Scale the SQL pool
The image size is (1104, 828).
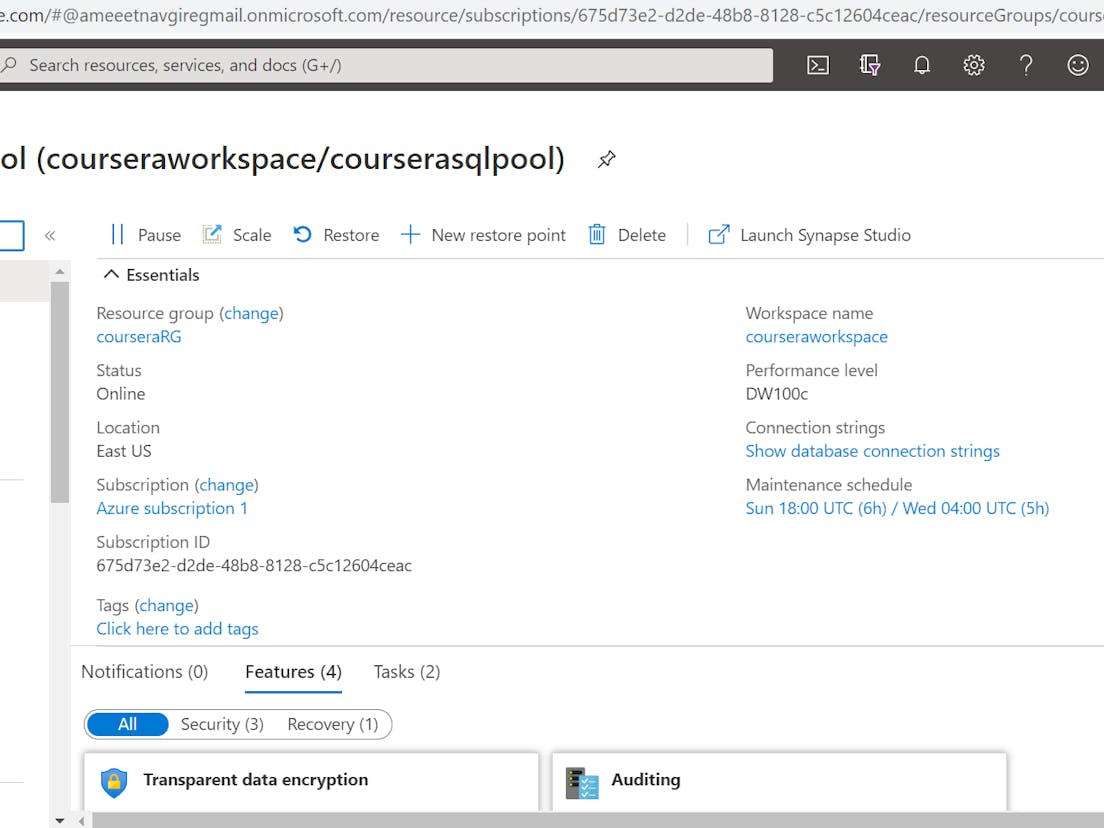point(237,234)
